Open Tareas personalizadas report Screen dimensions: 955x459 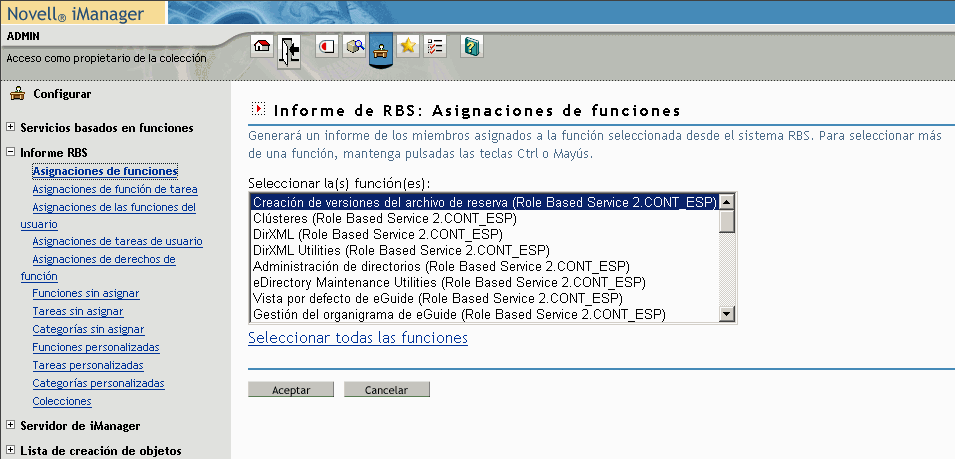[x=88, y=365]
